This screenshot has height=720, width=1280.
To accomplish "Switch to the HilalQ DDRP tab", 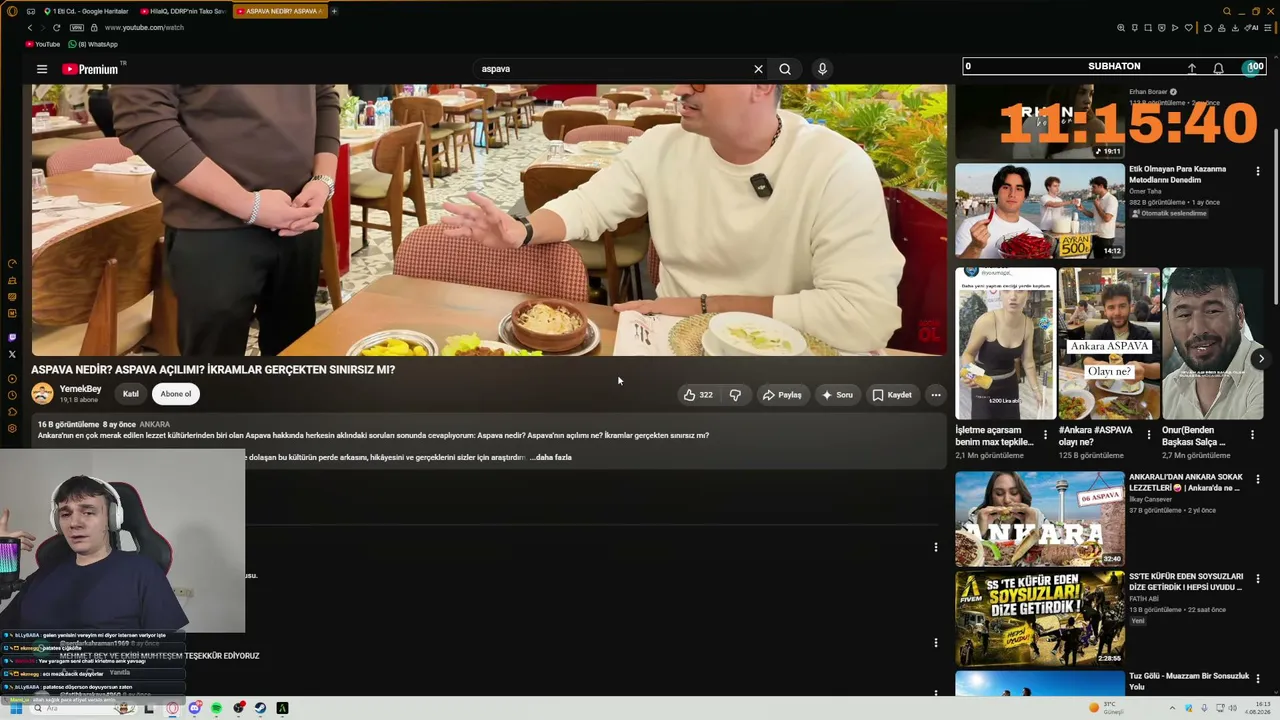I will pos(184,11).
